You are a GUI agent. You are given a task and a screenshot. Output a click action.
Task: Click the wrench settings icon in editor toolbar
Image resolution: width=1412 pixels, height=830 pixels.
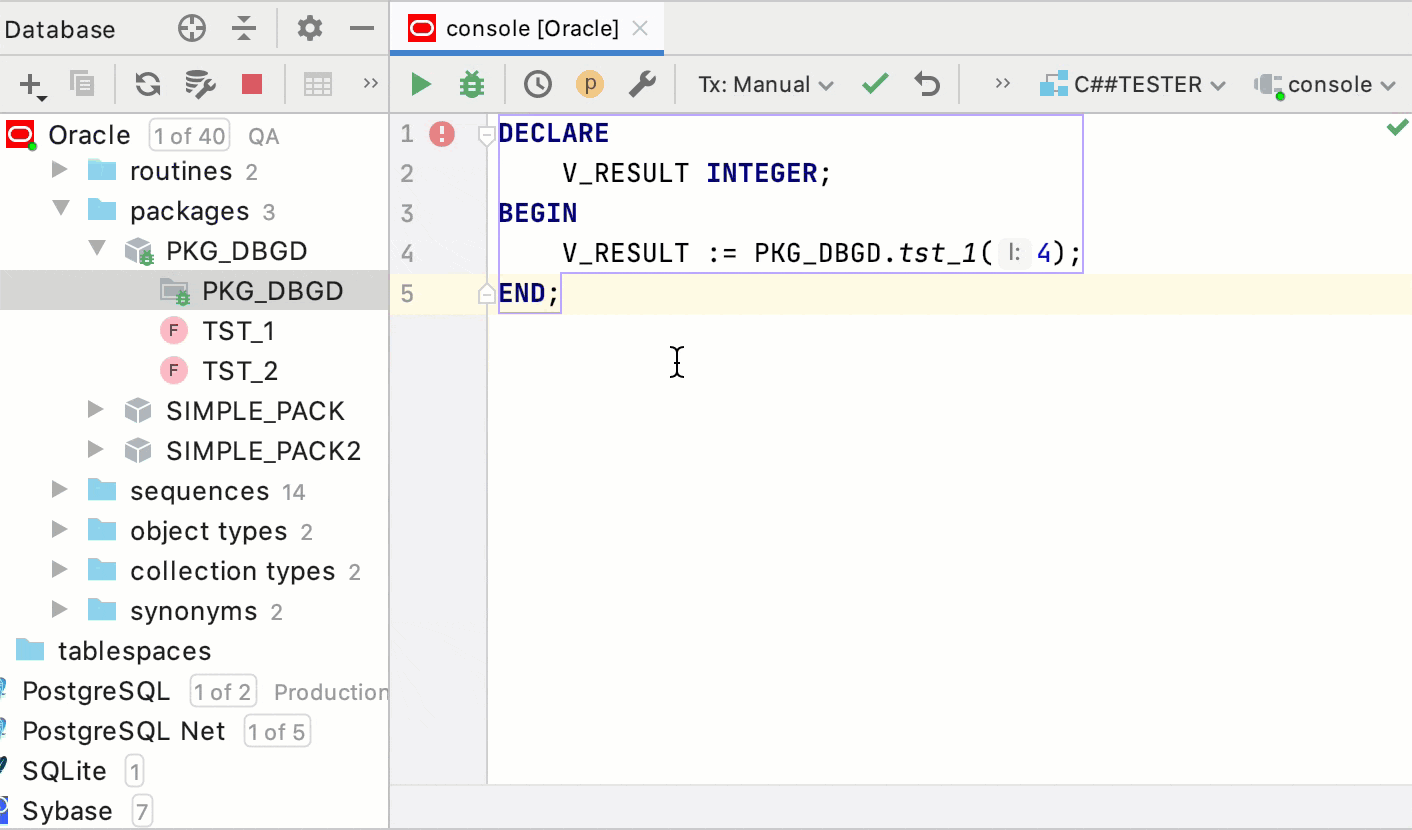tap(642, 85)
